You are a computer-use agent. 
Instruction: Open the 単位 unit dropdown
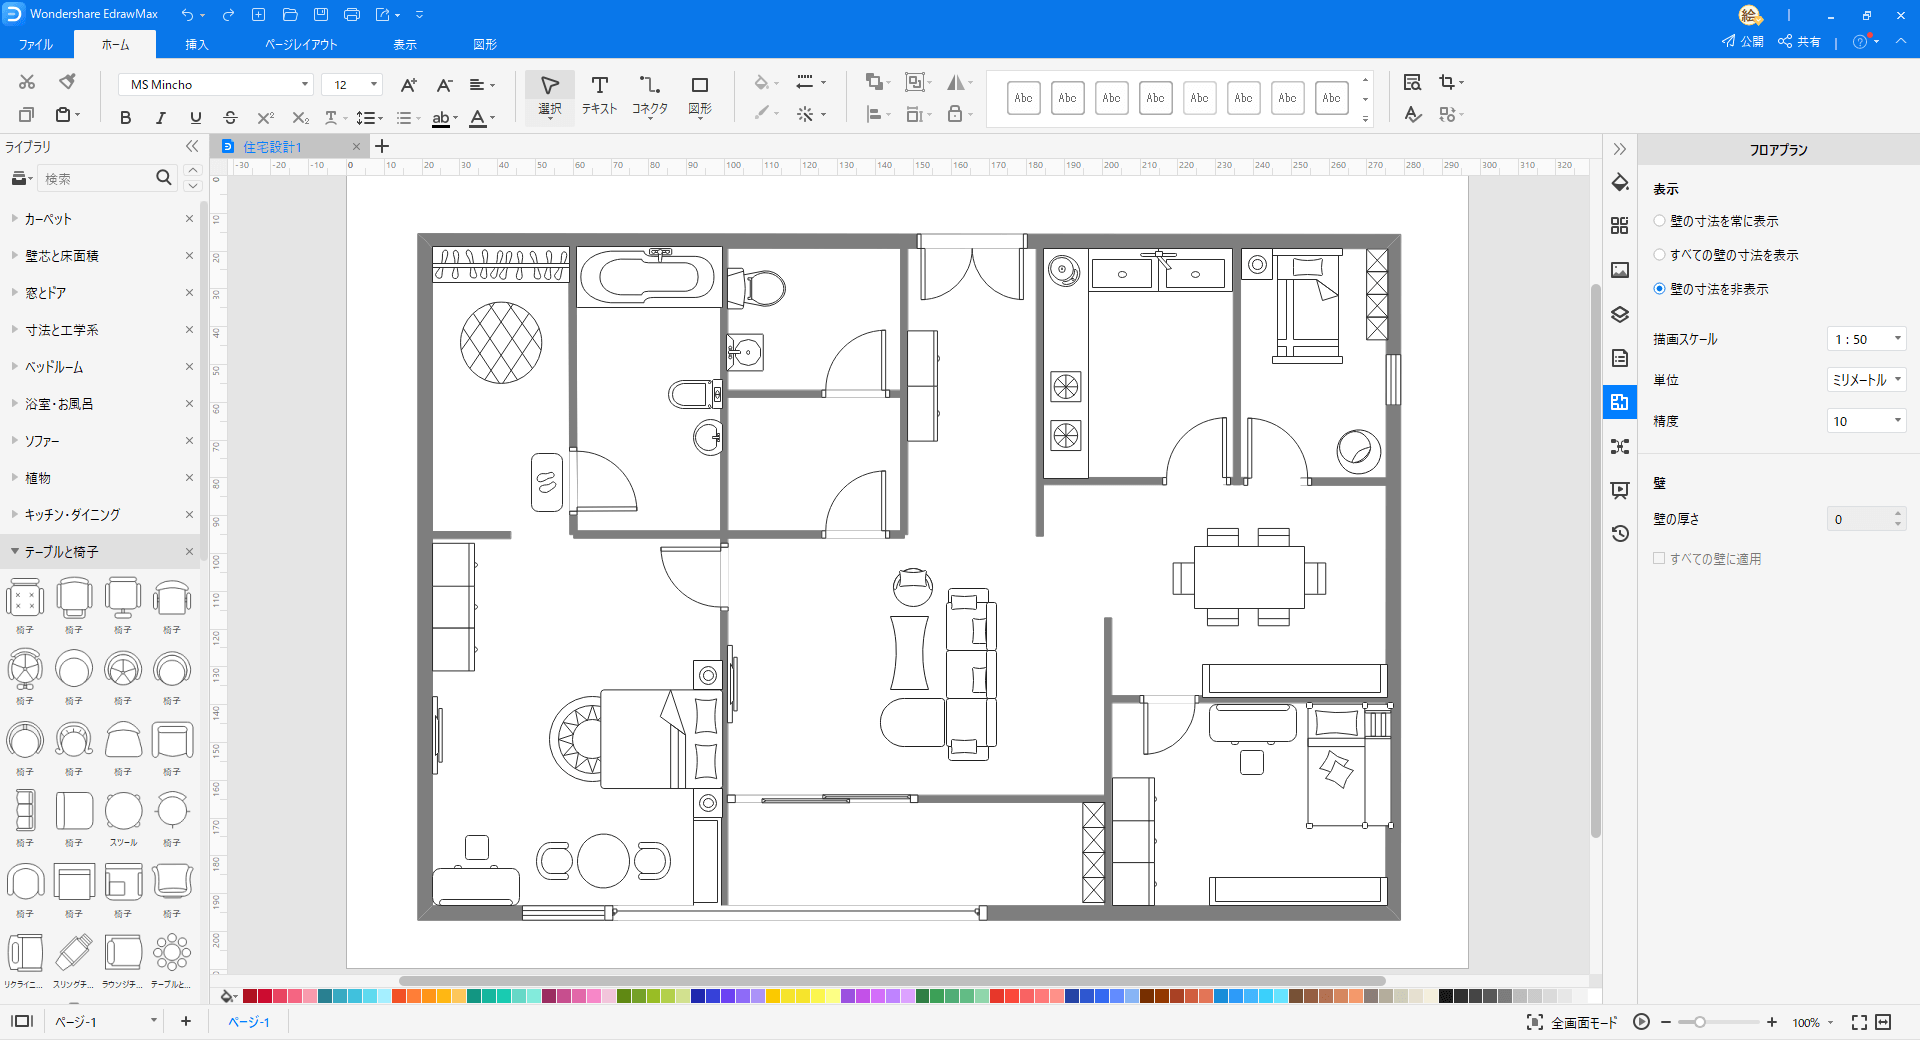point(1866,380)
